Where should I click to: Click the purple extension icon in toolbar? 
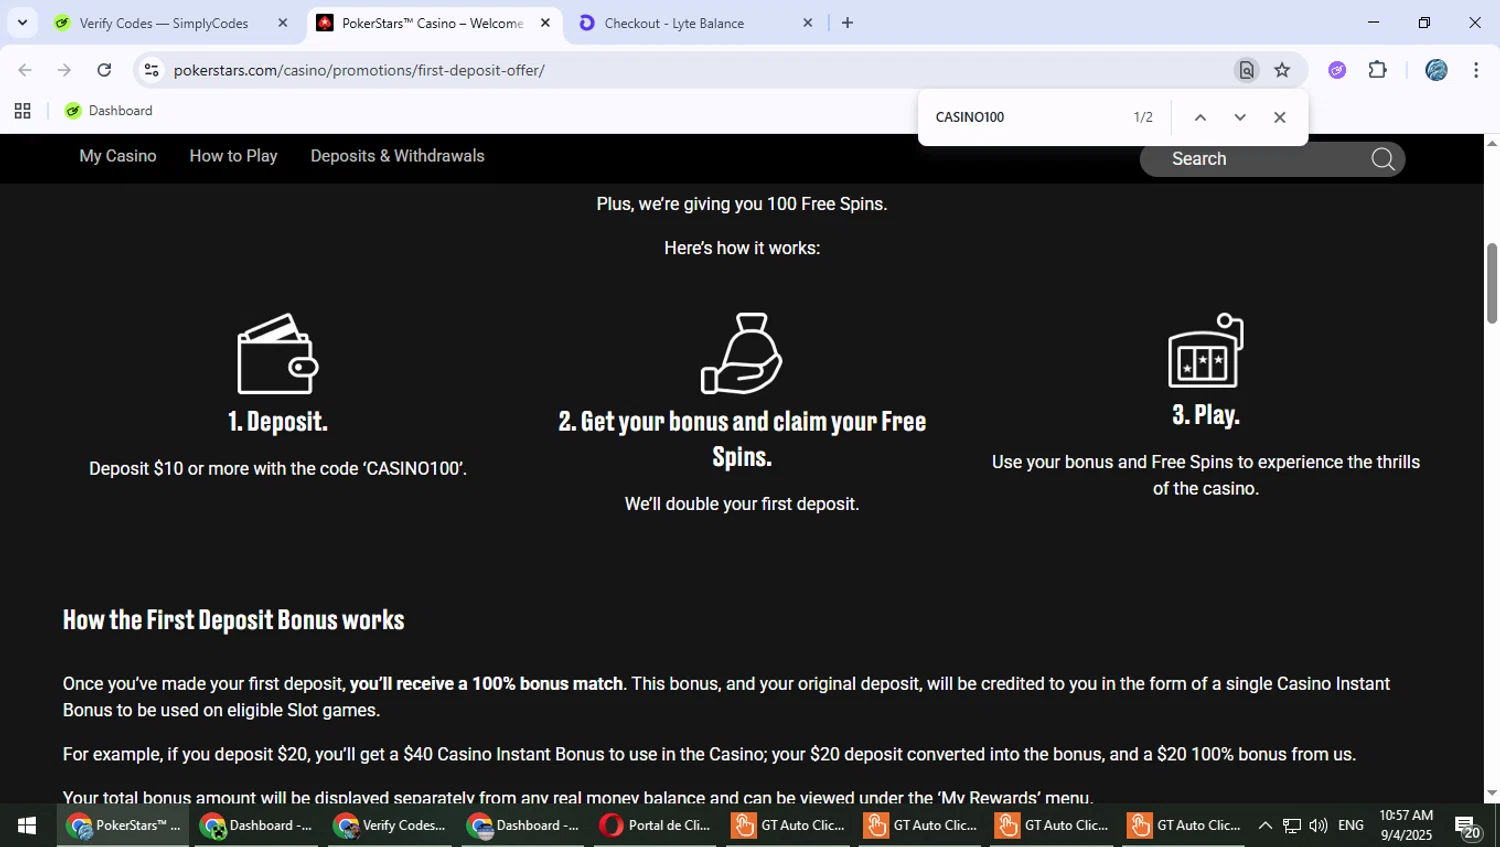pos(1337,70)
